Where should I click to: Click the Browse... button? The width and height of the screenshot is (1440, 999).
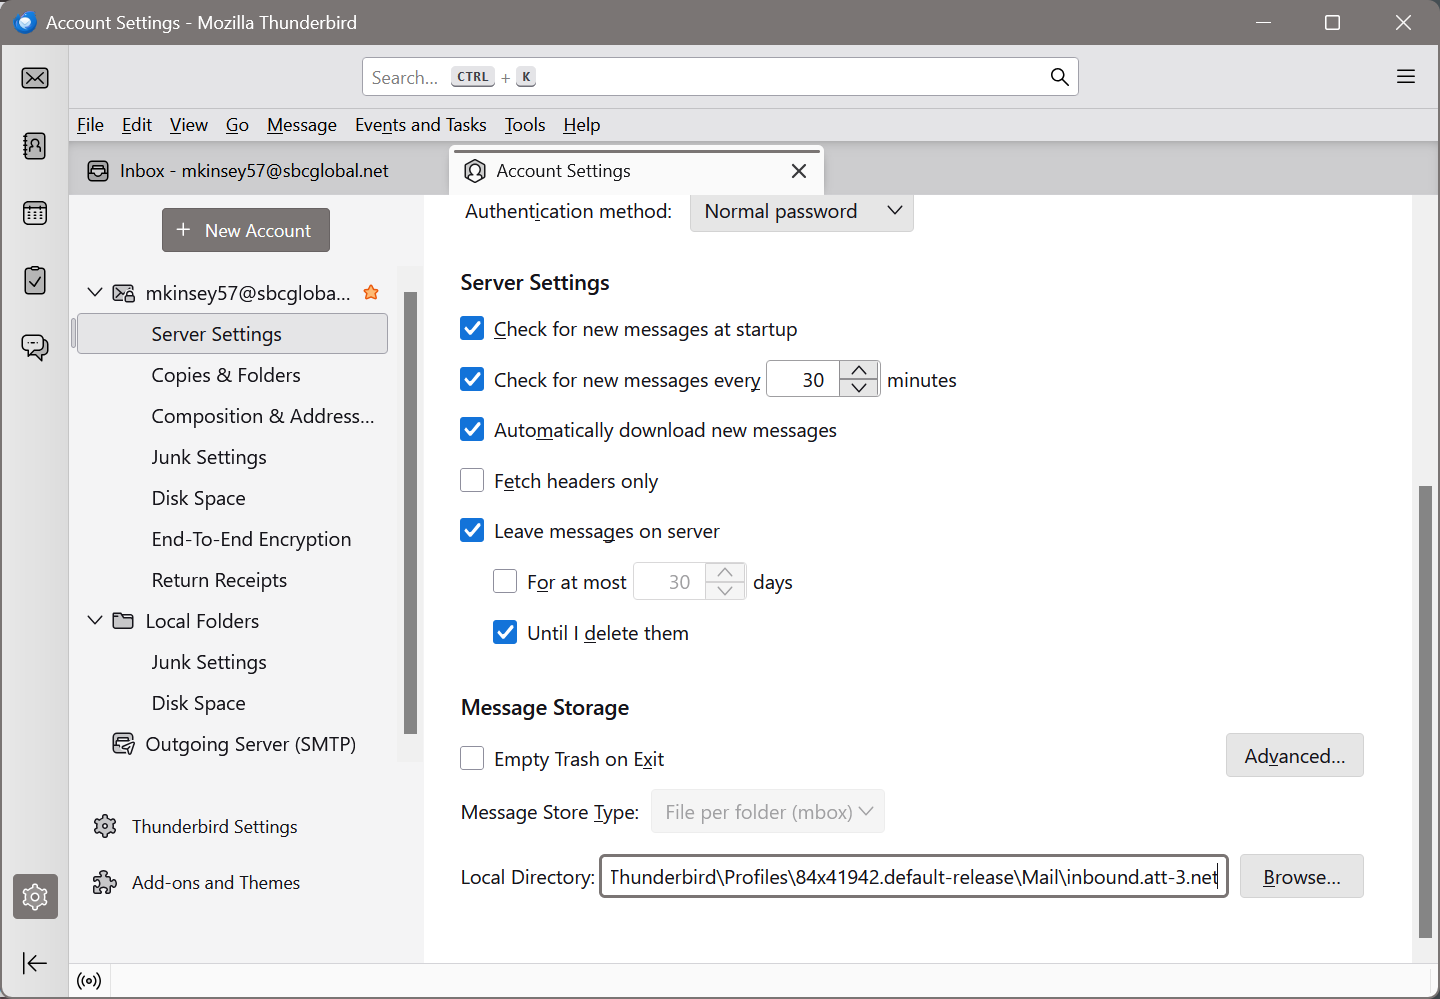tap(1301, 877)
